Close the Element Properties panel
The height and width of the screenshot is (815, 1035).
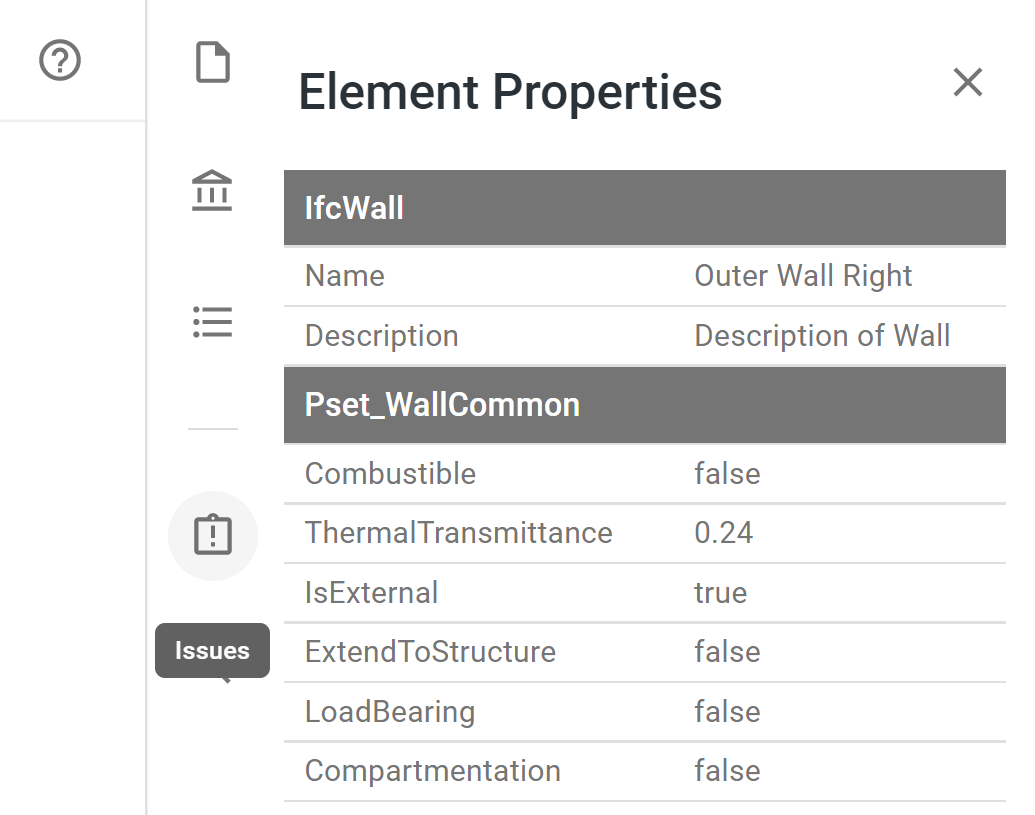coord(968,82)
